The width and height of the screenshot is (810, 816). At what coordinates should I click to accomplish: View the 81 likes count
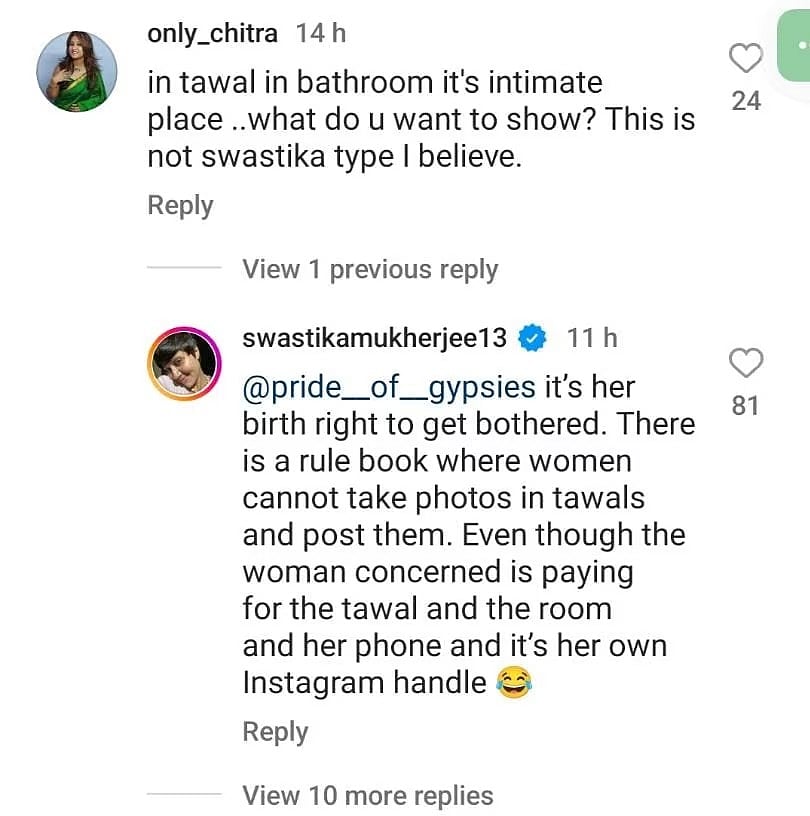click(x=746, y=405)
